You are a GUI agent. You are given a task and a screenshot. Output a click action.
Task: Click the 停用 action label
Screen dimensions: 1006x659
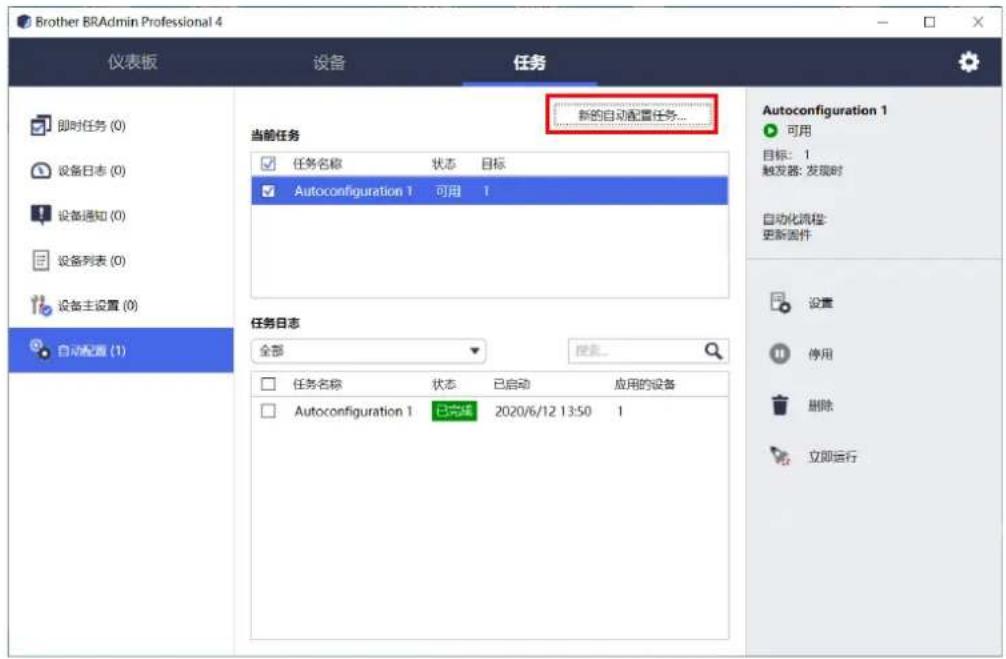click(820, 354)
